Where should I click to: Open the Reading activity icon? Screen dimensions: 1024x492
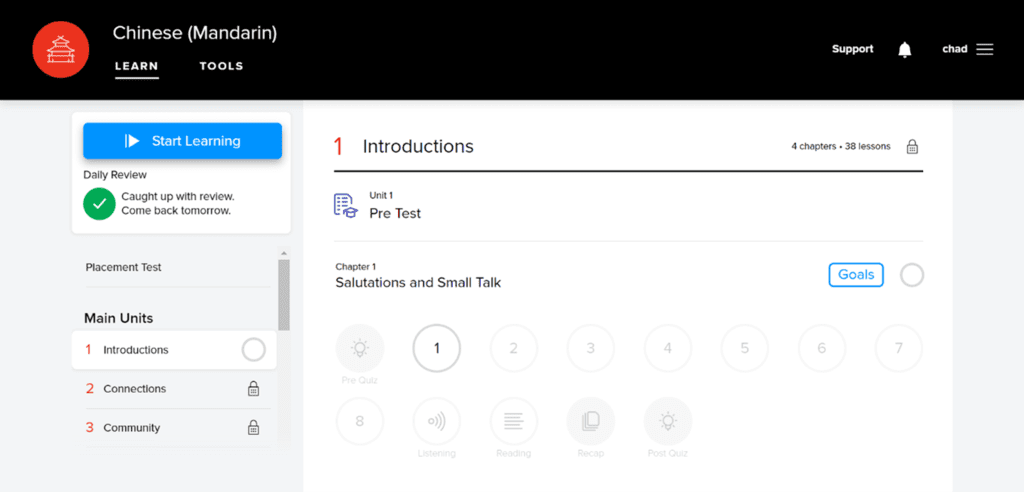pyautogui.click(x=513, y=421)
